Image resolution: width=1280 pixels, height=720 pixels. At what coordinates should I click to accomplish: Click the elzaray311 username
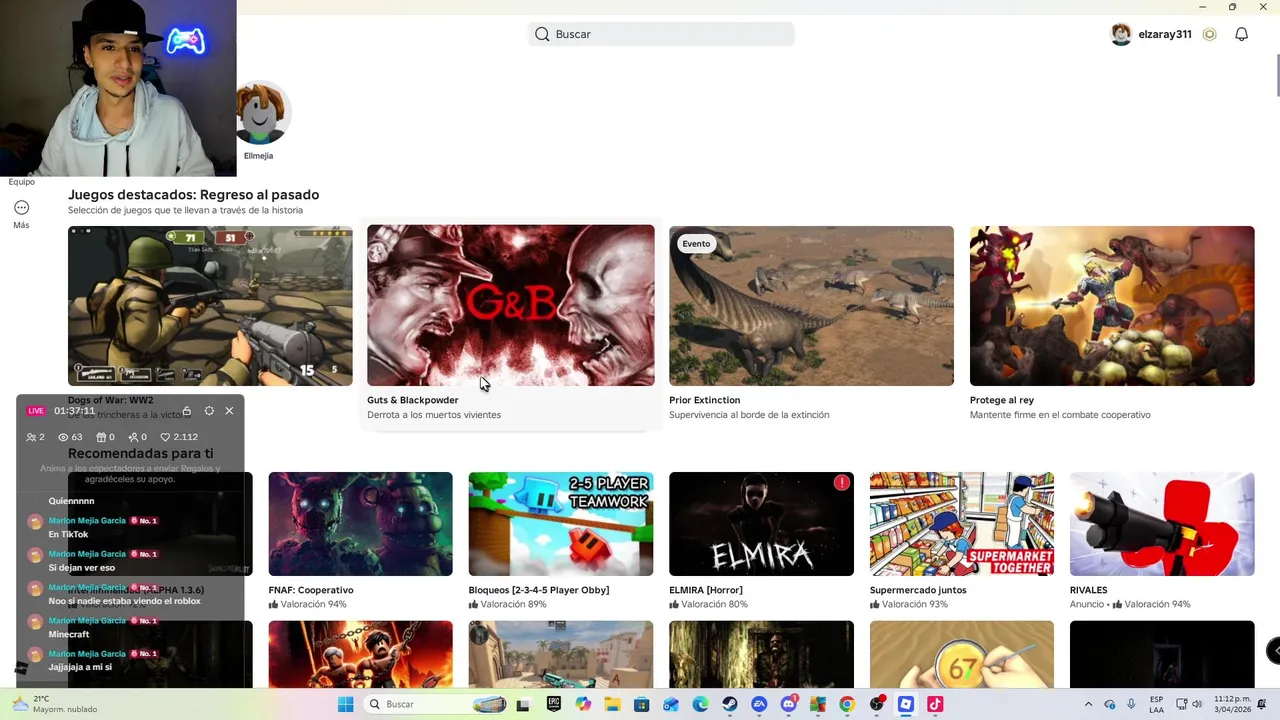[x=1165, y=34]
